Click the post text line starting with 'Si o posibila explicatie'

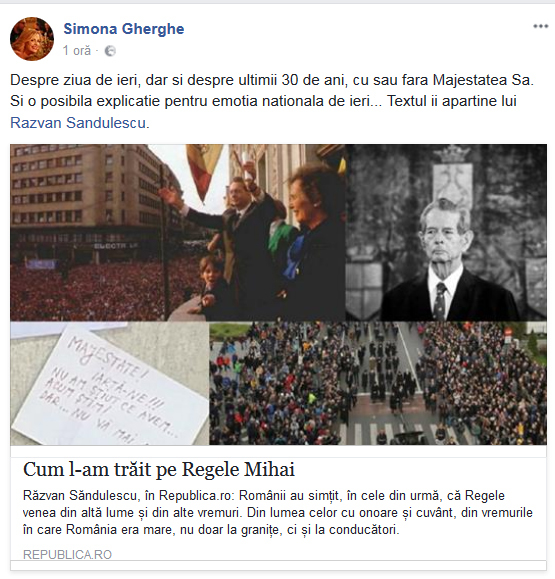coord(263,101)
